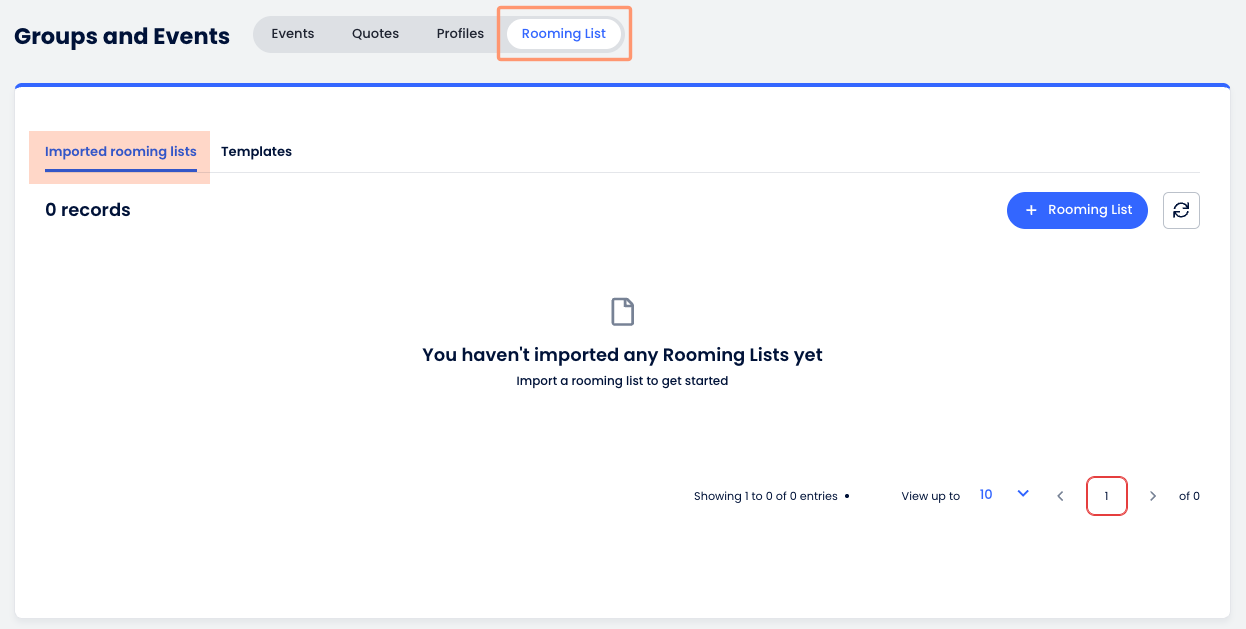Click the refresh icon button
Viewport: 1246px width, 629px height.
click(x=1181, y=210)
